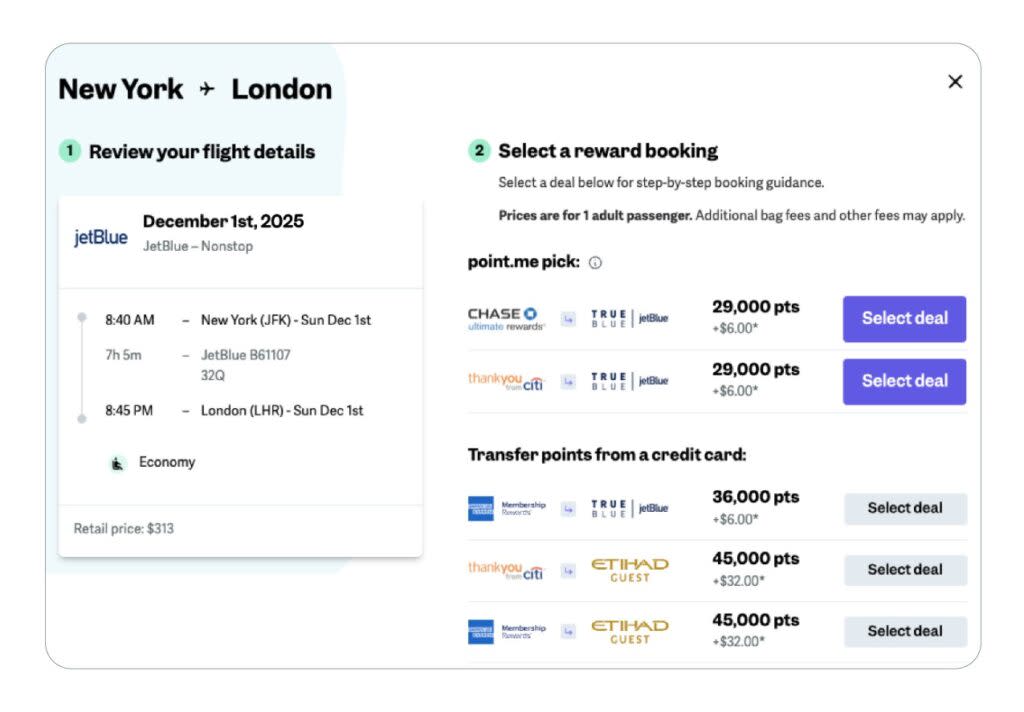This screenshot has width=1024, height=712.
Task: Select the Amex TrueBlue 36,000 pts deal
Action: [x=905, y=508]
